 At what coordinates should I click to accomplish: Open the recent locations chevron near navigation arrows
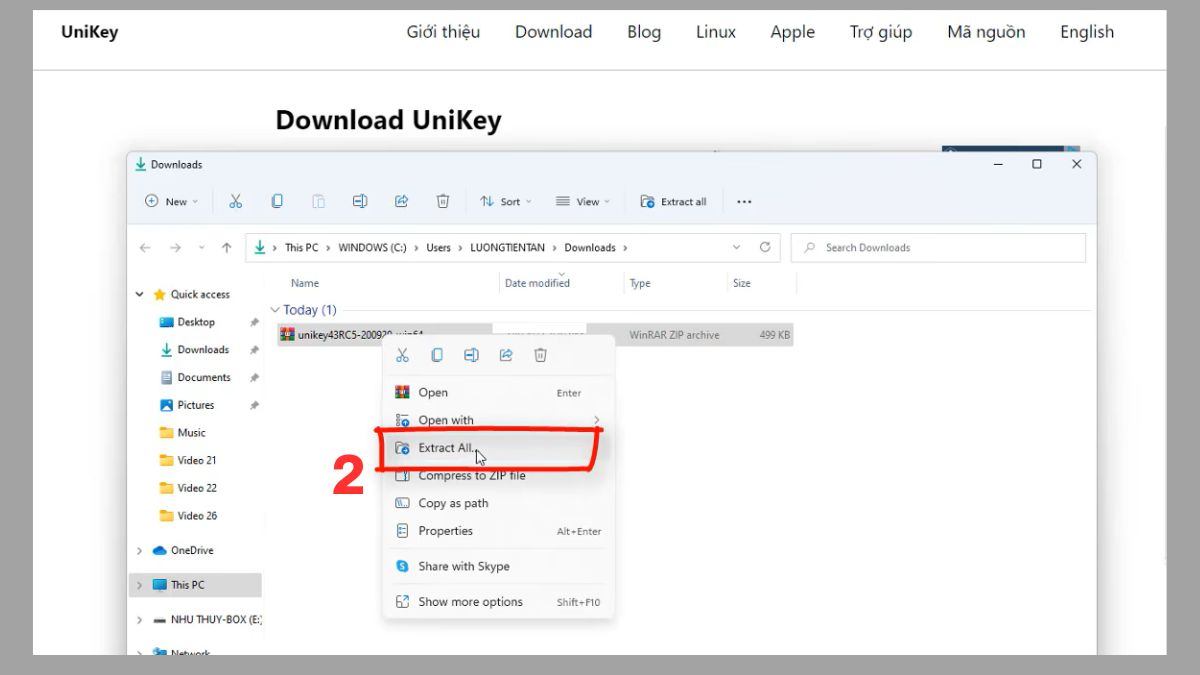(x=201, y=248)
